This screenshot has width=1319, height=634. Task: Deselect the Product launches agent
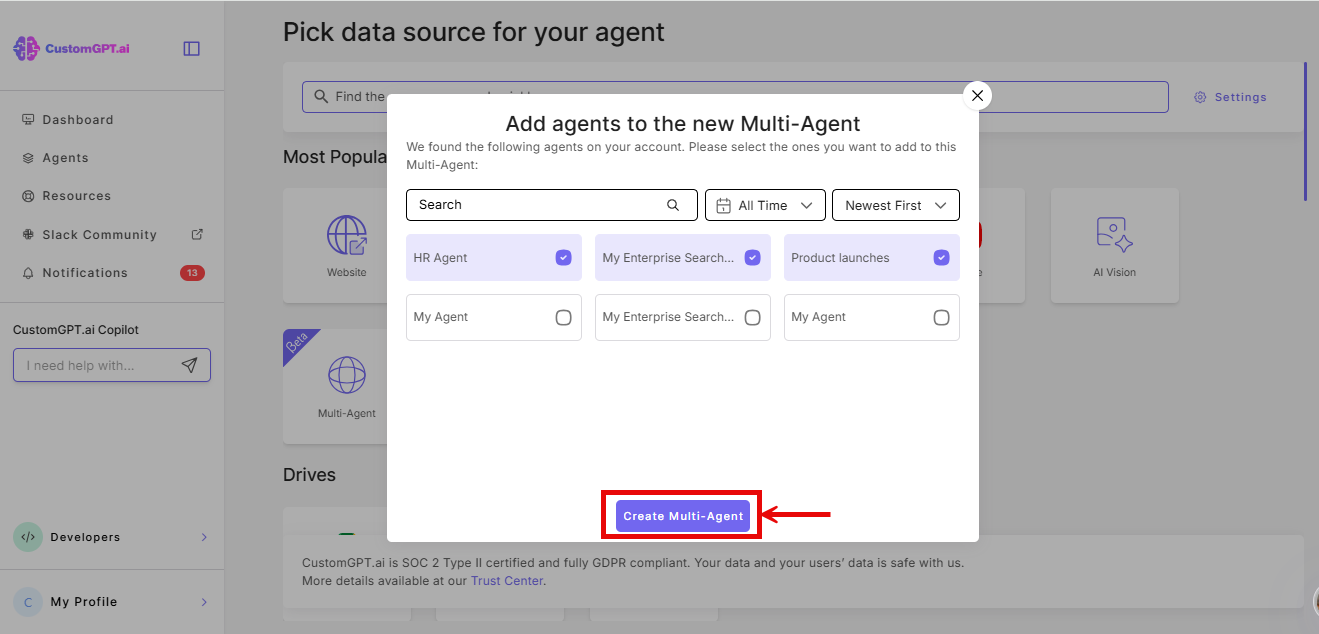941,257
